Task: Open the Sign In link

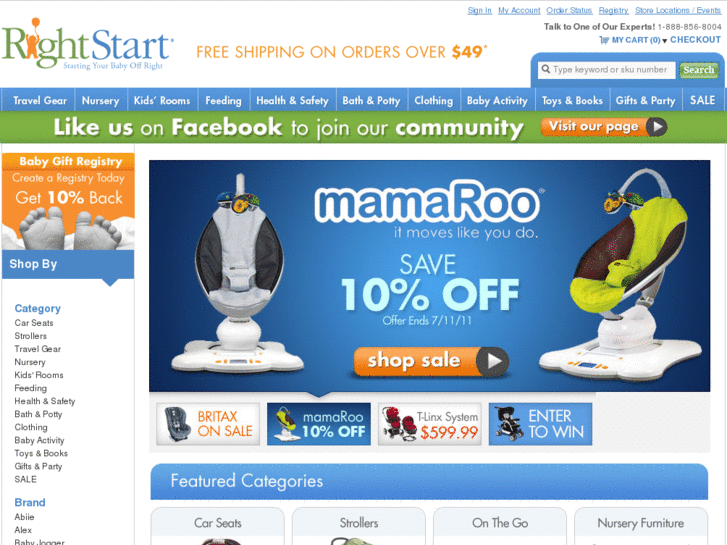Action: point(479,10)
